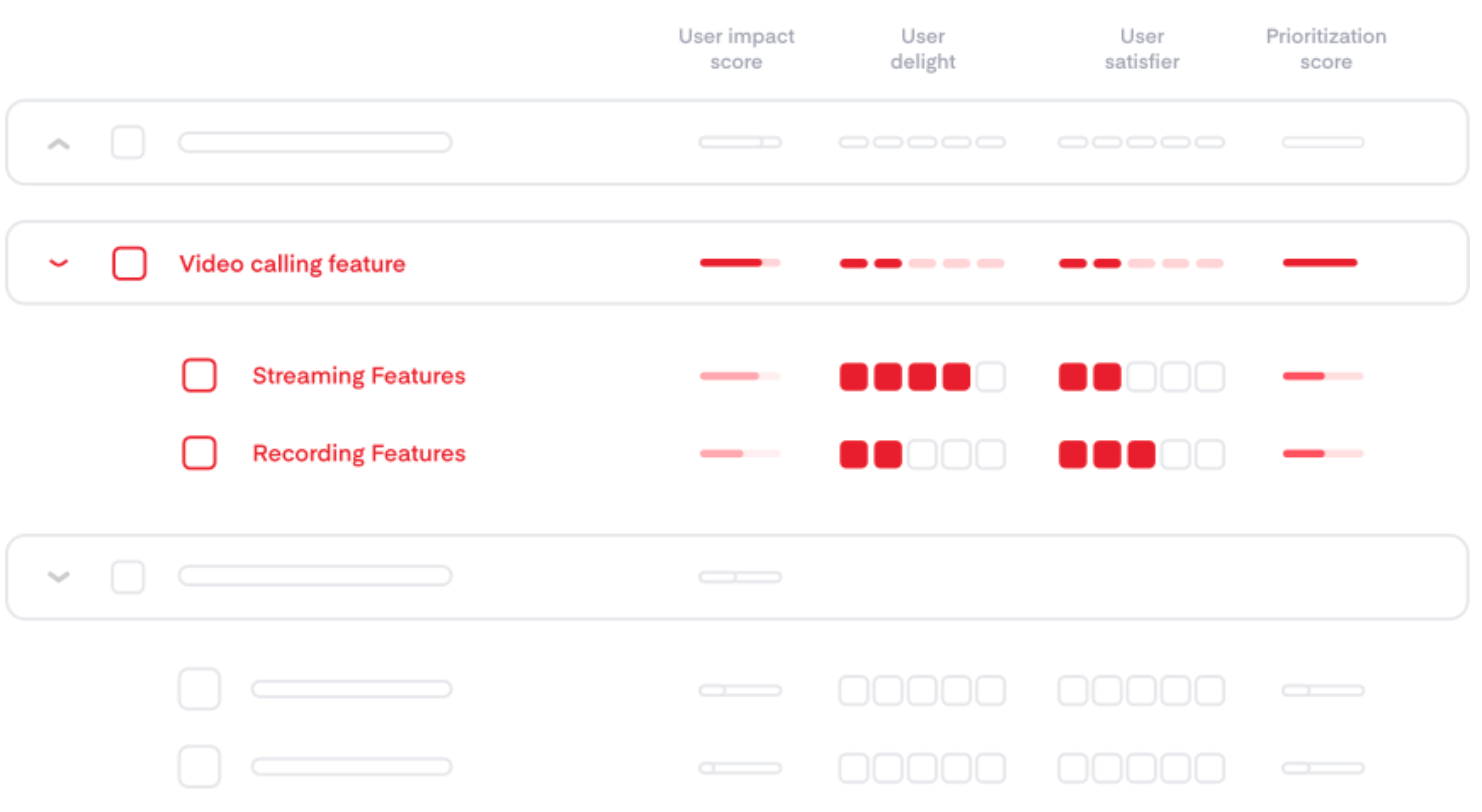Screen dimensions: 1482x812
Task: Set Recording Features user delight to three
Action: point(922,455)
